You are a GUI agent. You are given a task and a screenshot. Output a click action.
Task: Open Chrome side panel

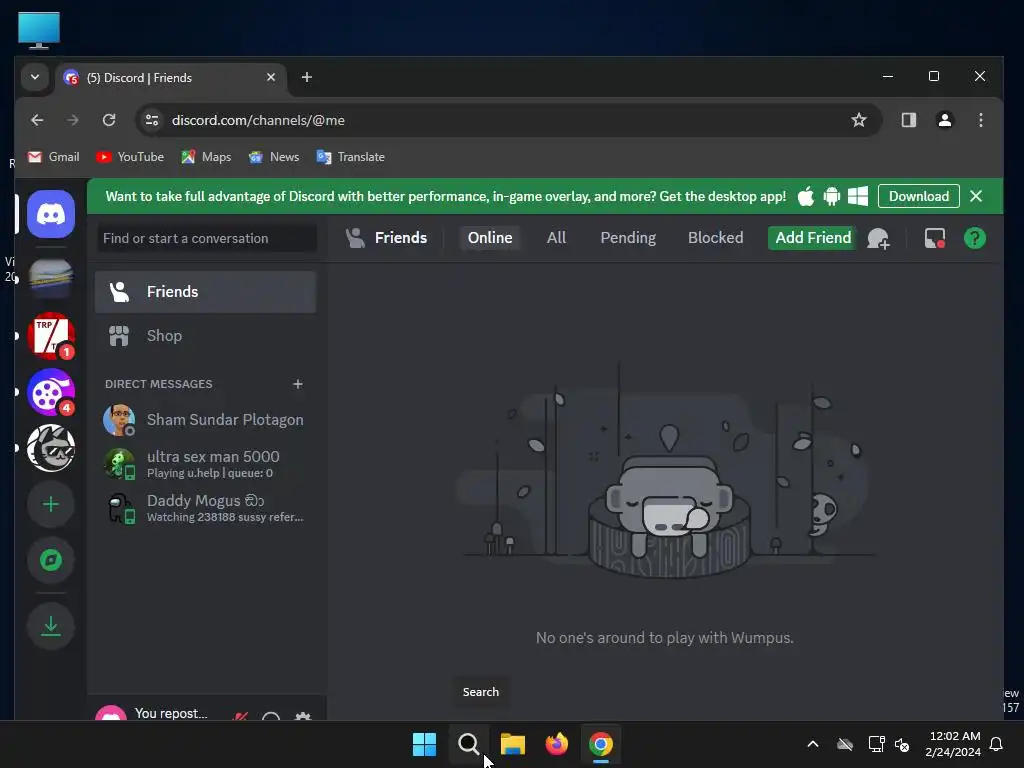[x=908, y=120]
